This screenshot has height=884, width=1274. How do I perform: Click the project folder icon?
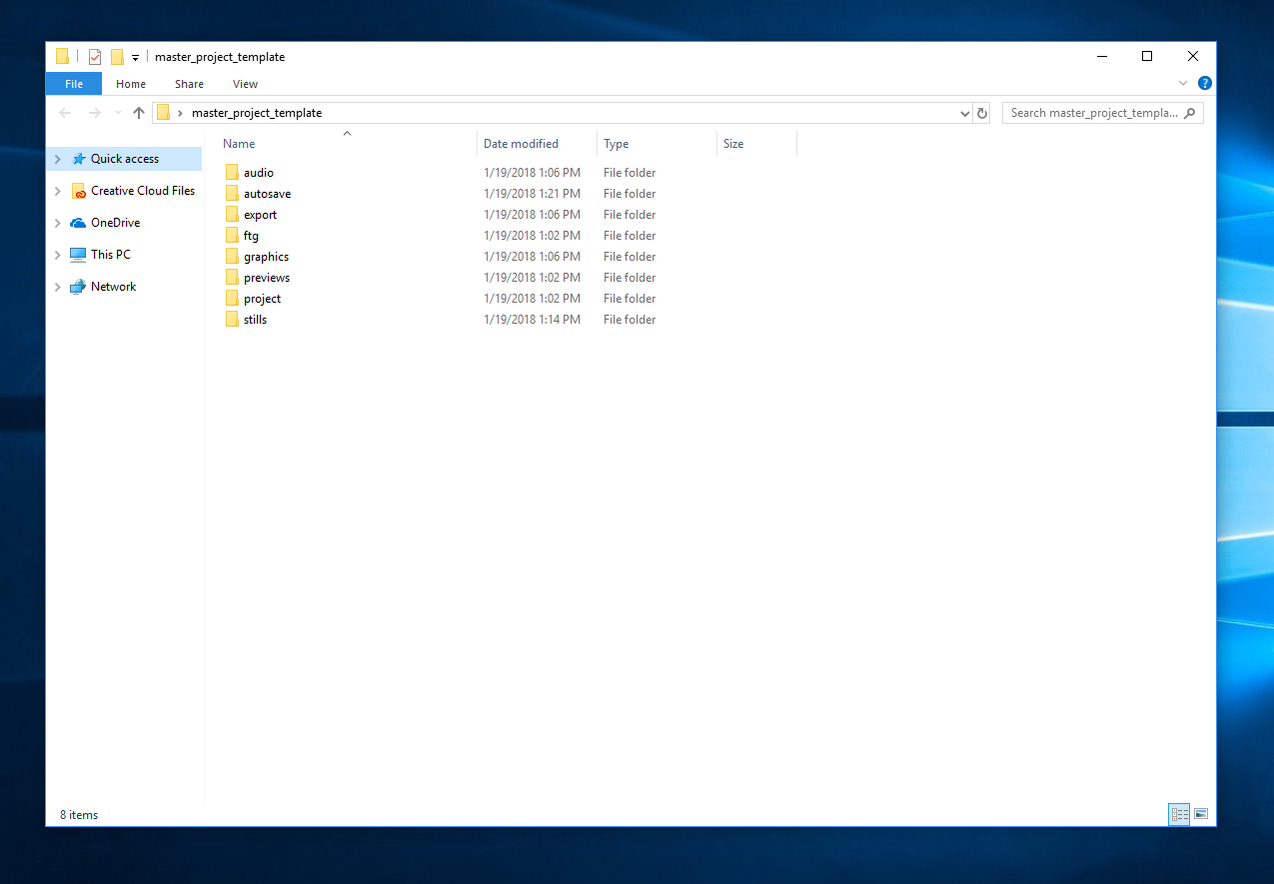point(232,299)
